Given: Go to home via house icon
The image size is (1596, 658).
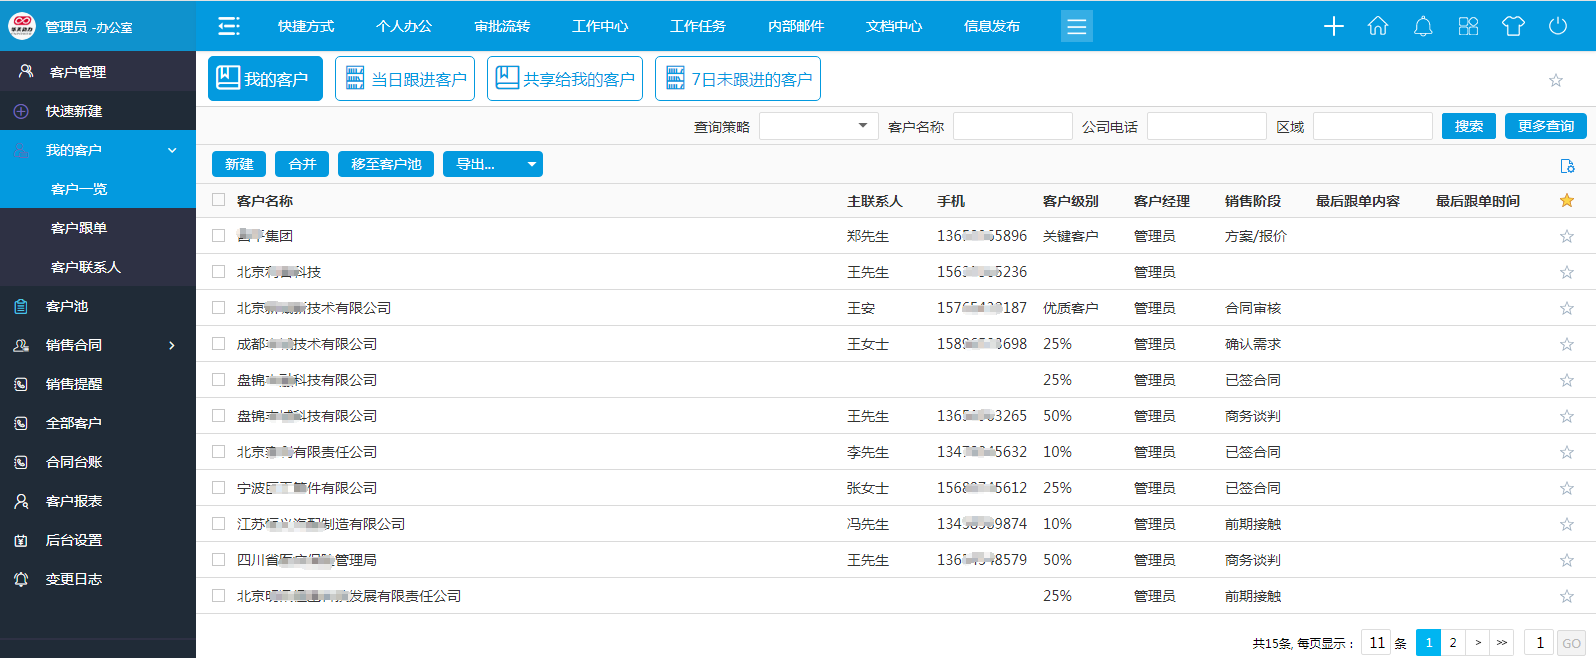Looking at the screenshot, I should pos(1378,26).
